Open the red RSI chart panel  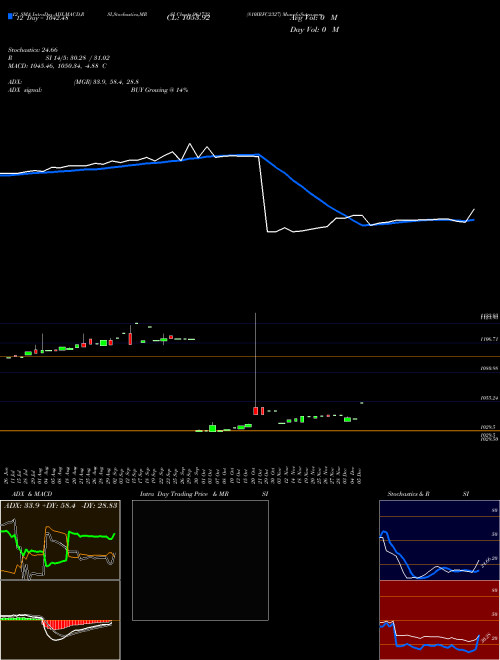pyautogui.click(x=439, y=620)
